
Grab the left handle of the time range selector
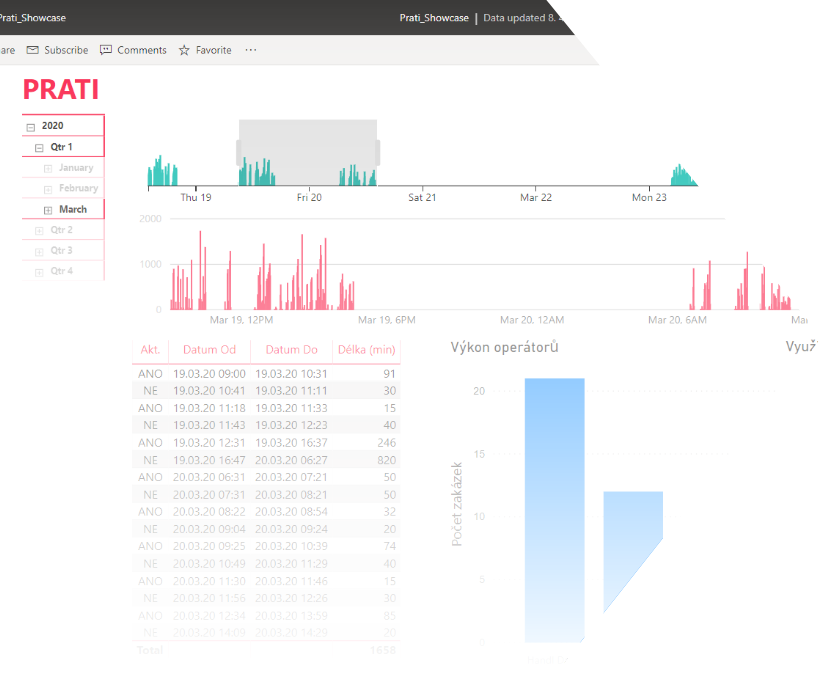[239, 153]
